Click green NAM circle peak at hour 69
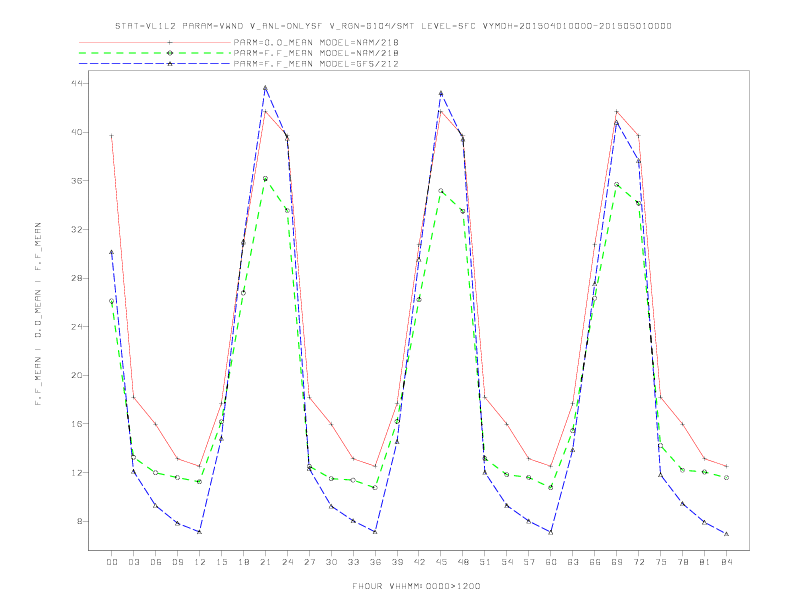 coord(617,185)
